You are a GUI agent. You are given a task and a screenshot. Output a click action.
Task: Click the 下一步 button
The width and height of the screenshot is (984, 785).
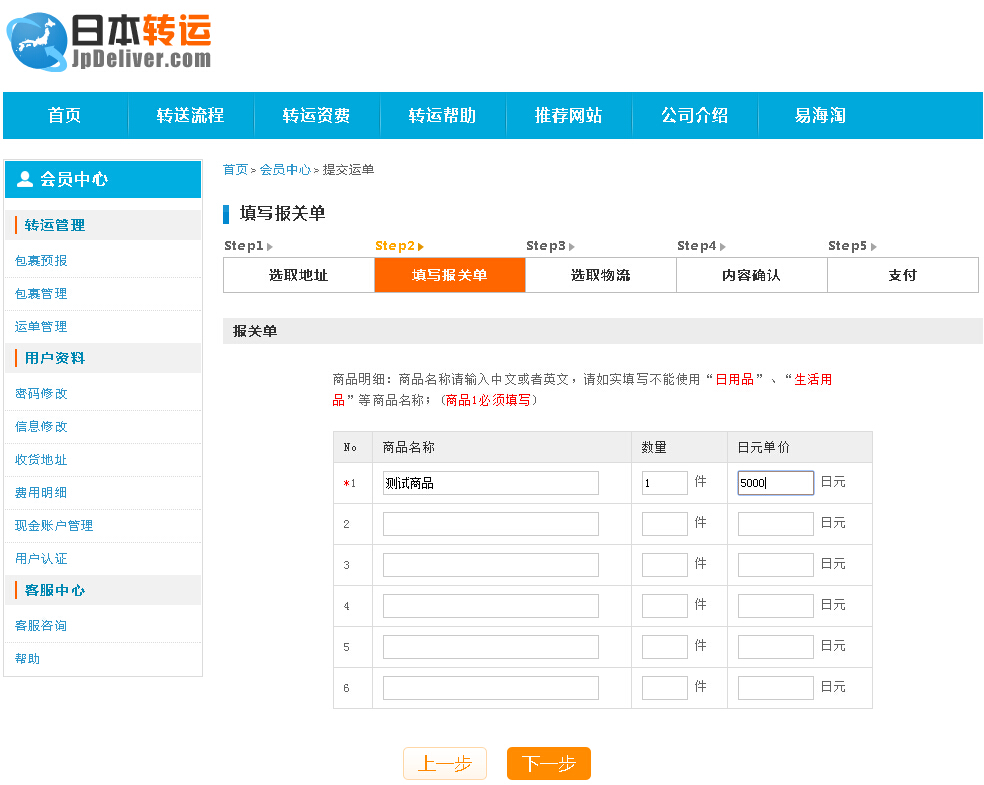click(x=547, y=762)
